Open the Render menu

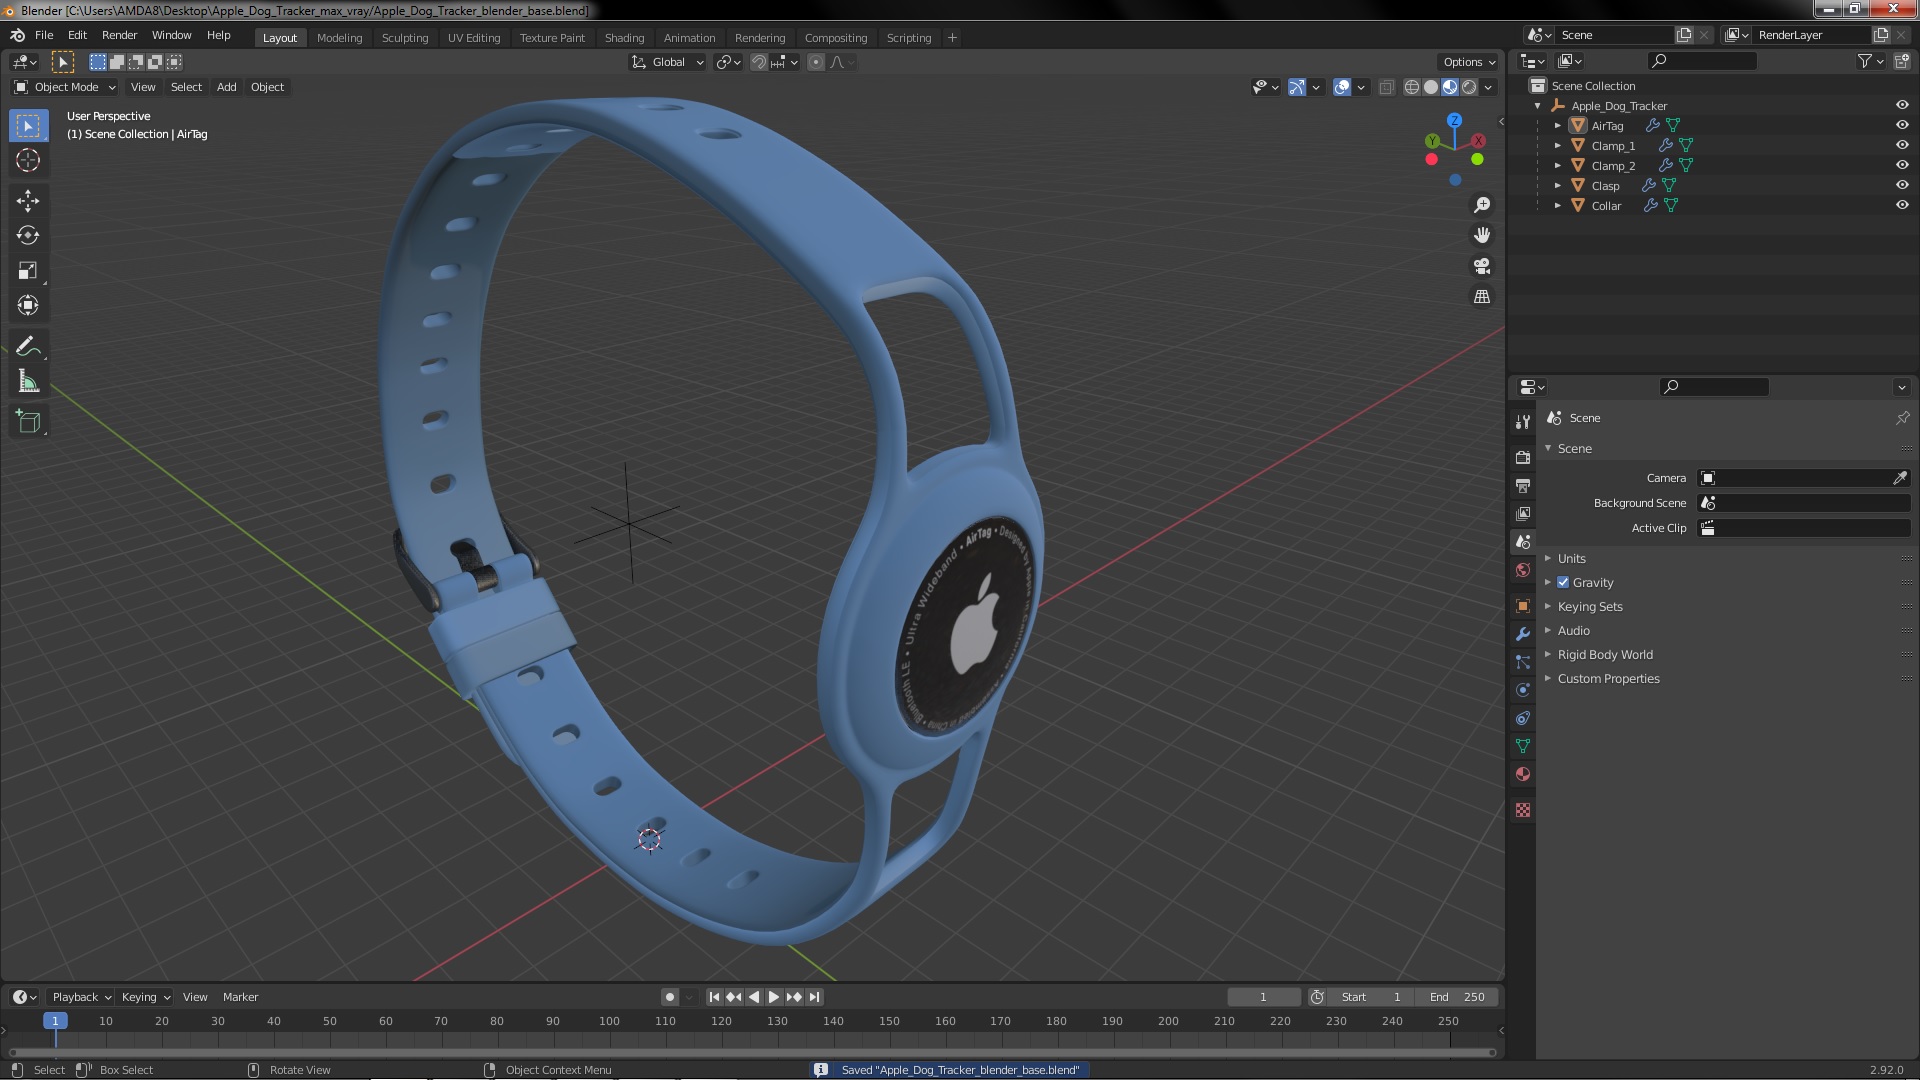click(119, 35)
